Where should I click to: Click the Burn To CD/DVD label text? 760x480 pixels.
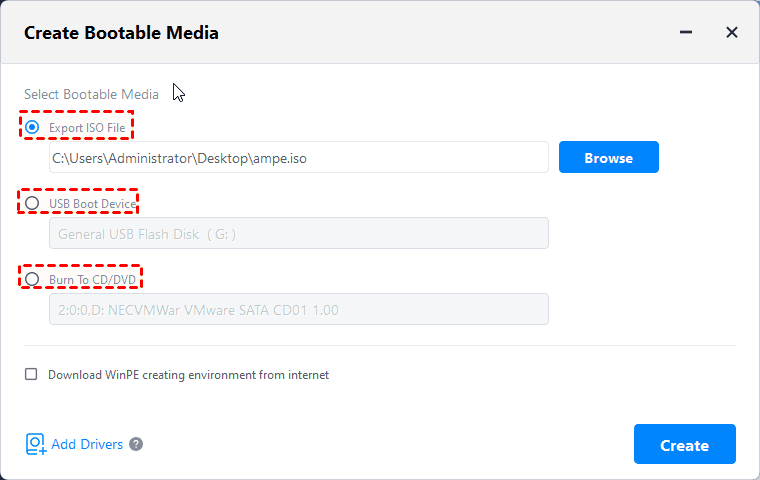tap(90, 279)
